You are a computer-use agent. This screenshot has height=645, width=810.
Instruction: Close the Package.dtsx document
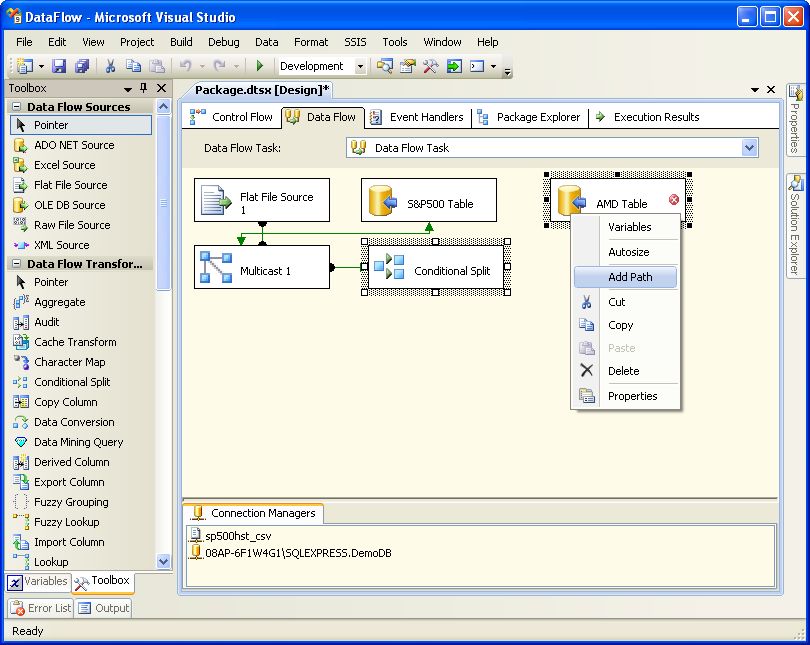[x=771, y=90]
